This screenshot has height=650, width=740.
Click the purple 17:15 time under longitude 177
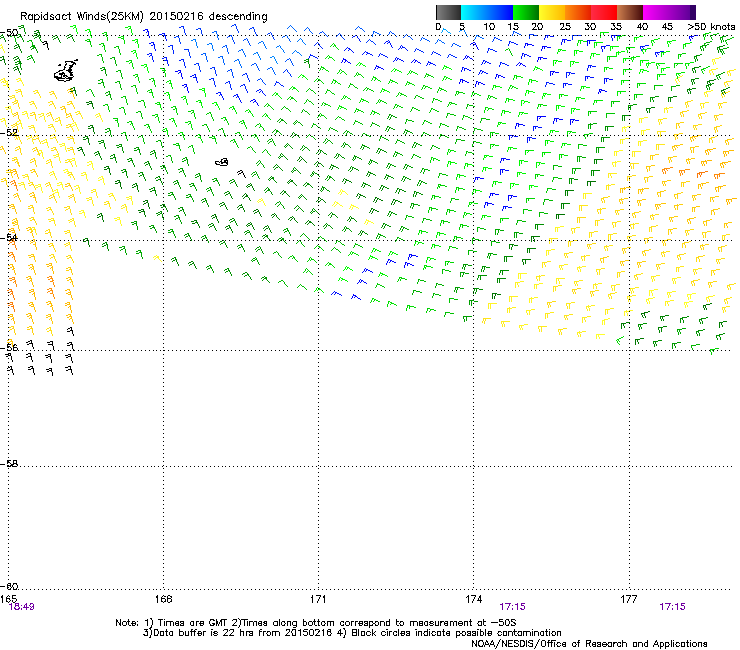[673, 607]
